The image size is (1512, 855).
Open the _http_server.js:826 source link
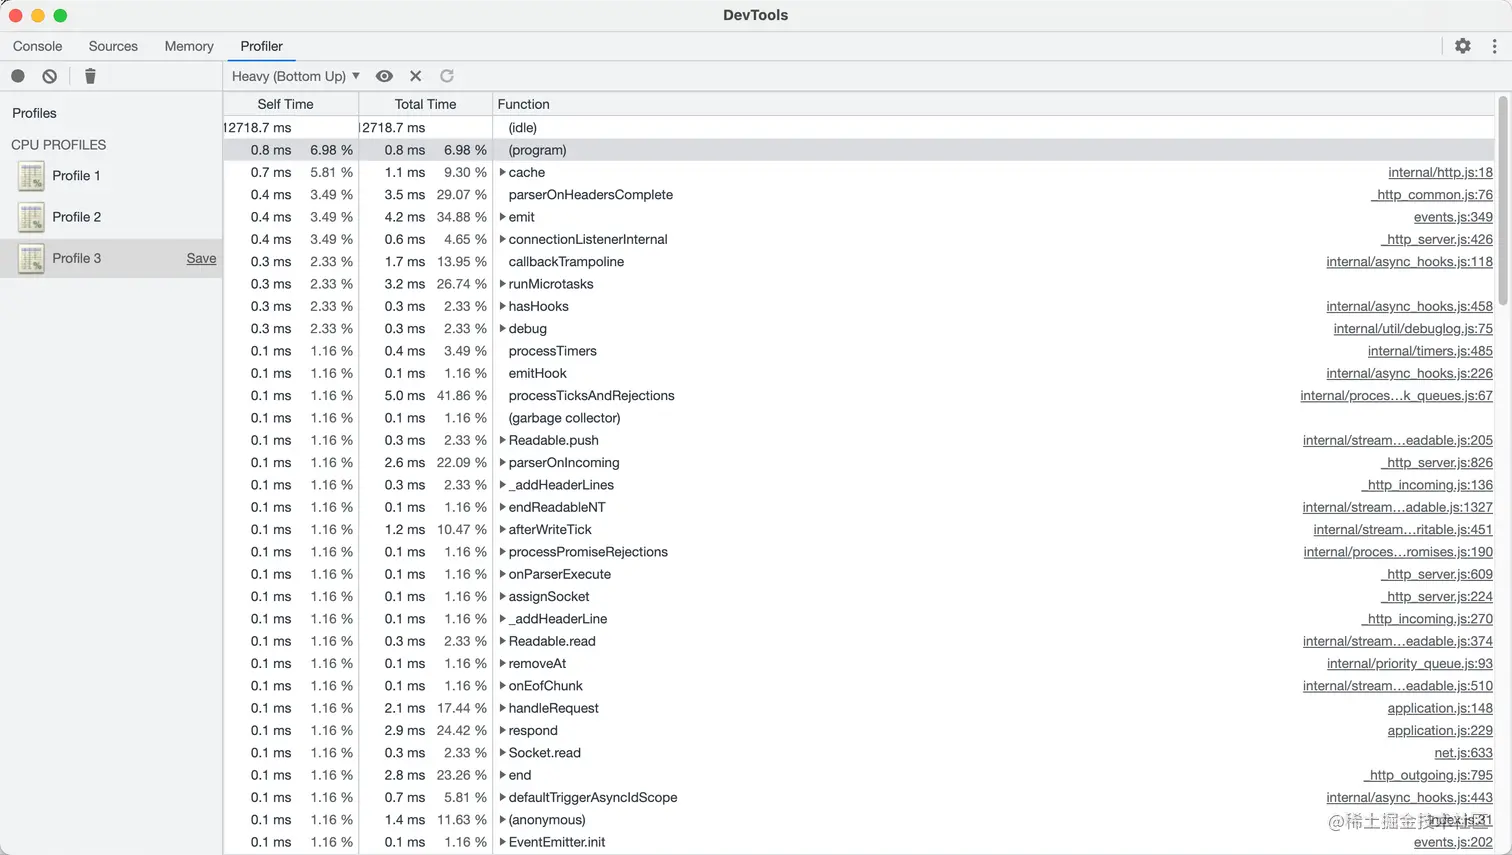tap(1438, 463)
